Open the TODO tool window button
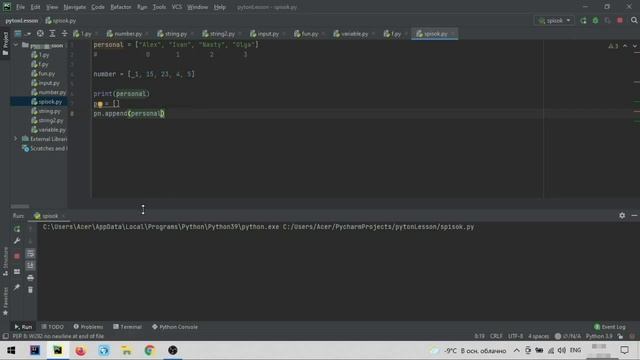Viewport: 640px width, 360px height. tap(53, 327)
